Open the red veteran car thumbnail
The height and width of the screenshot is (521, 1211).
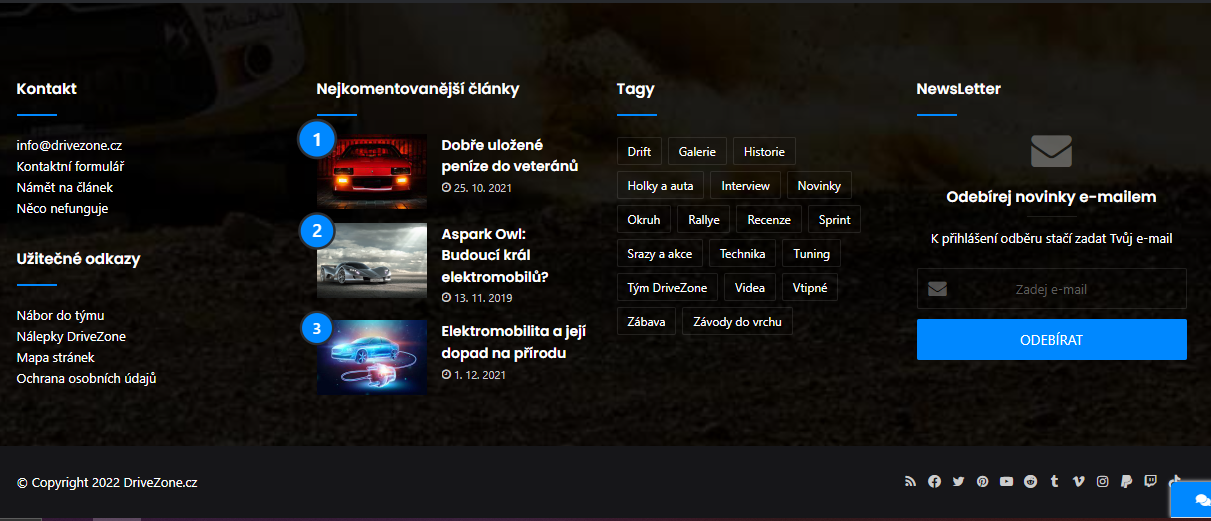[372, 171]
